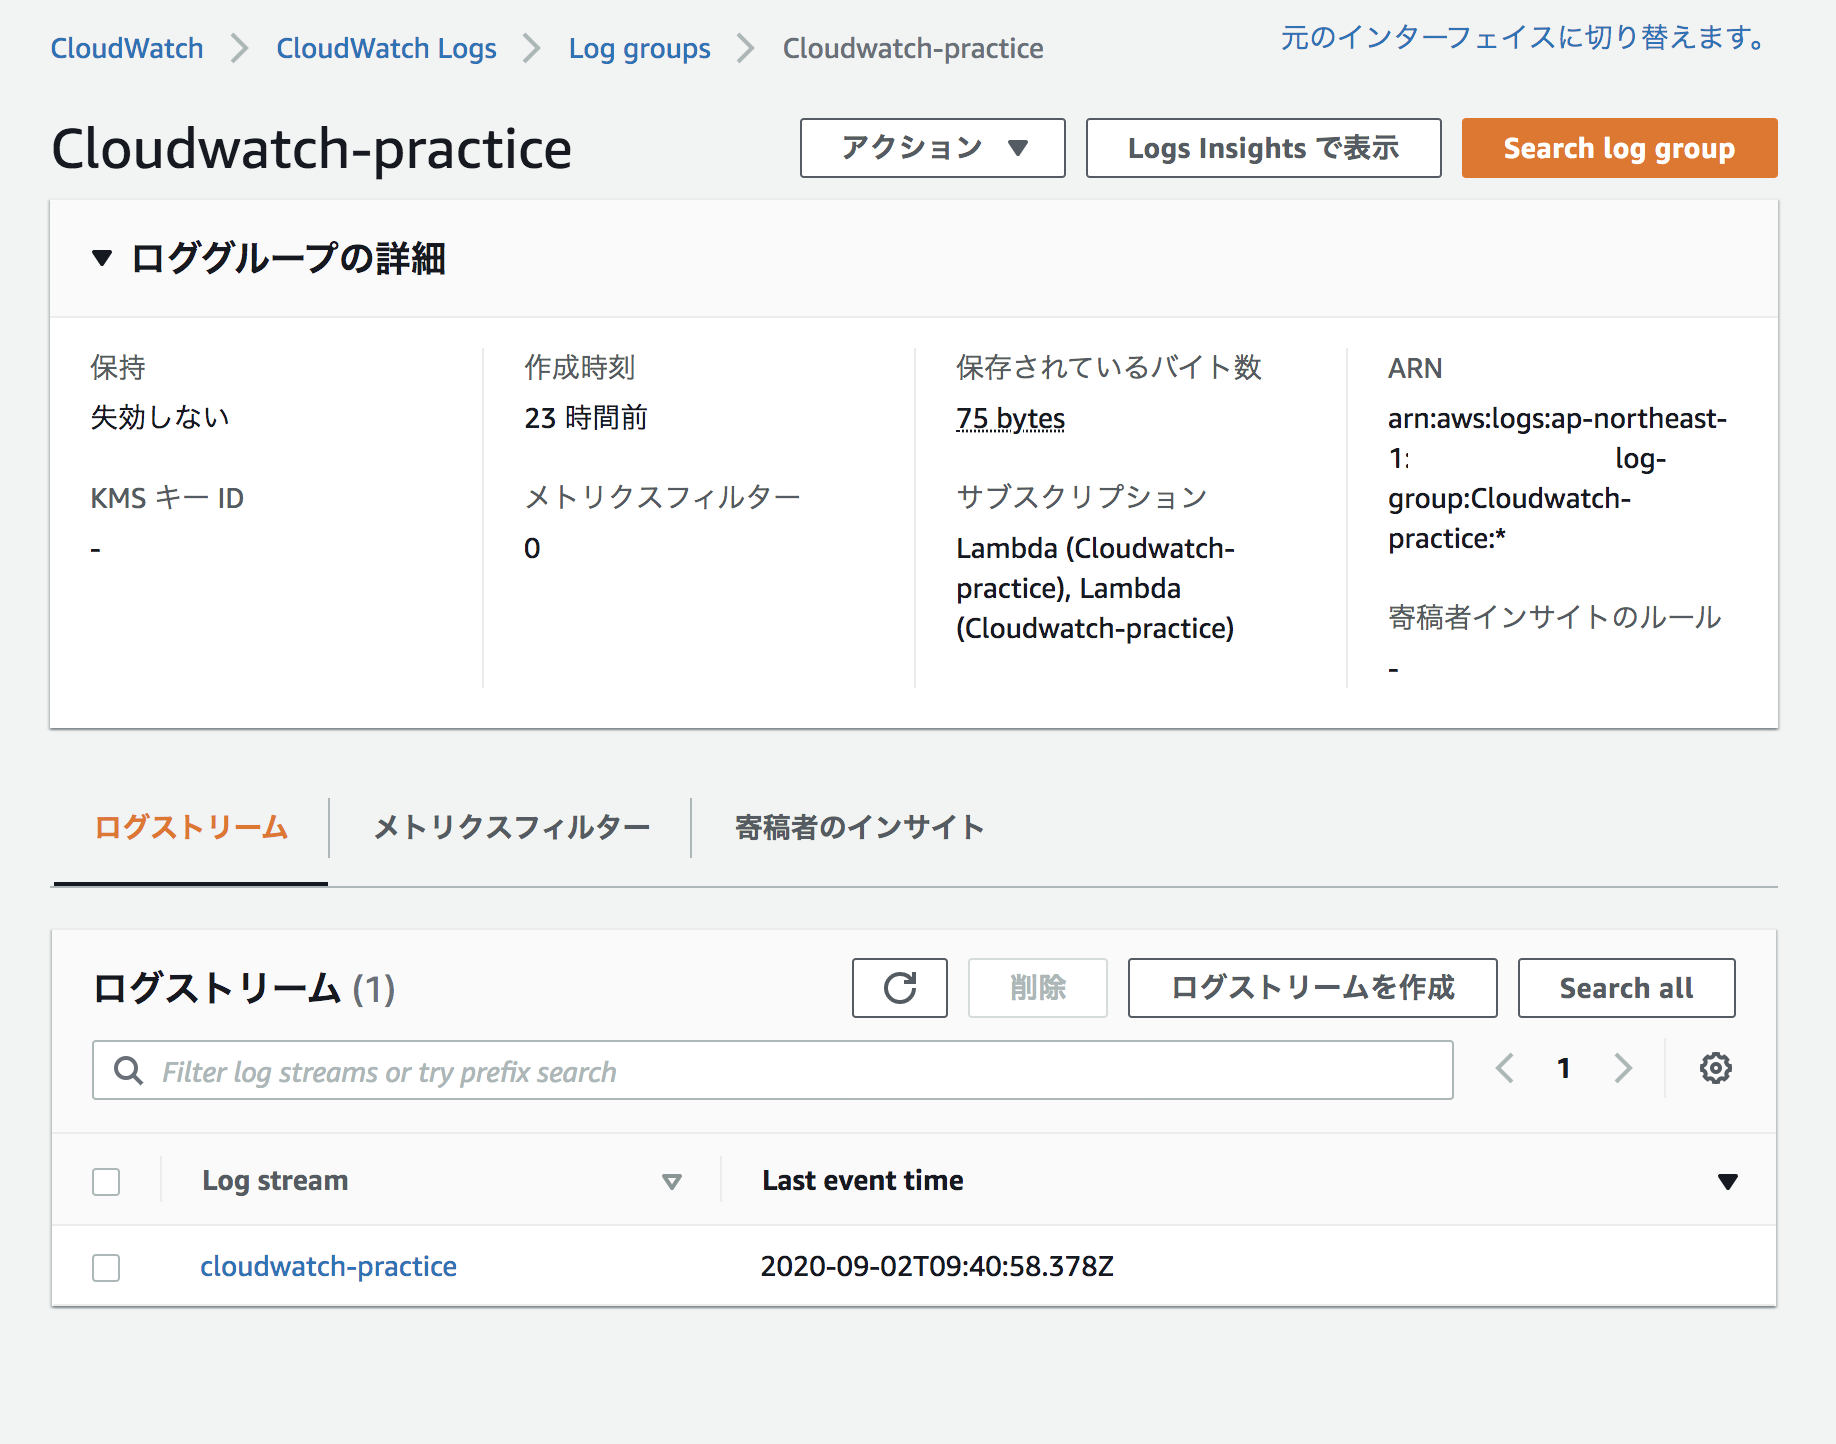The image size is (1836, 1444).
Task: Navigate to Log groups via breadcrumb
Action: 639,47
